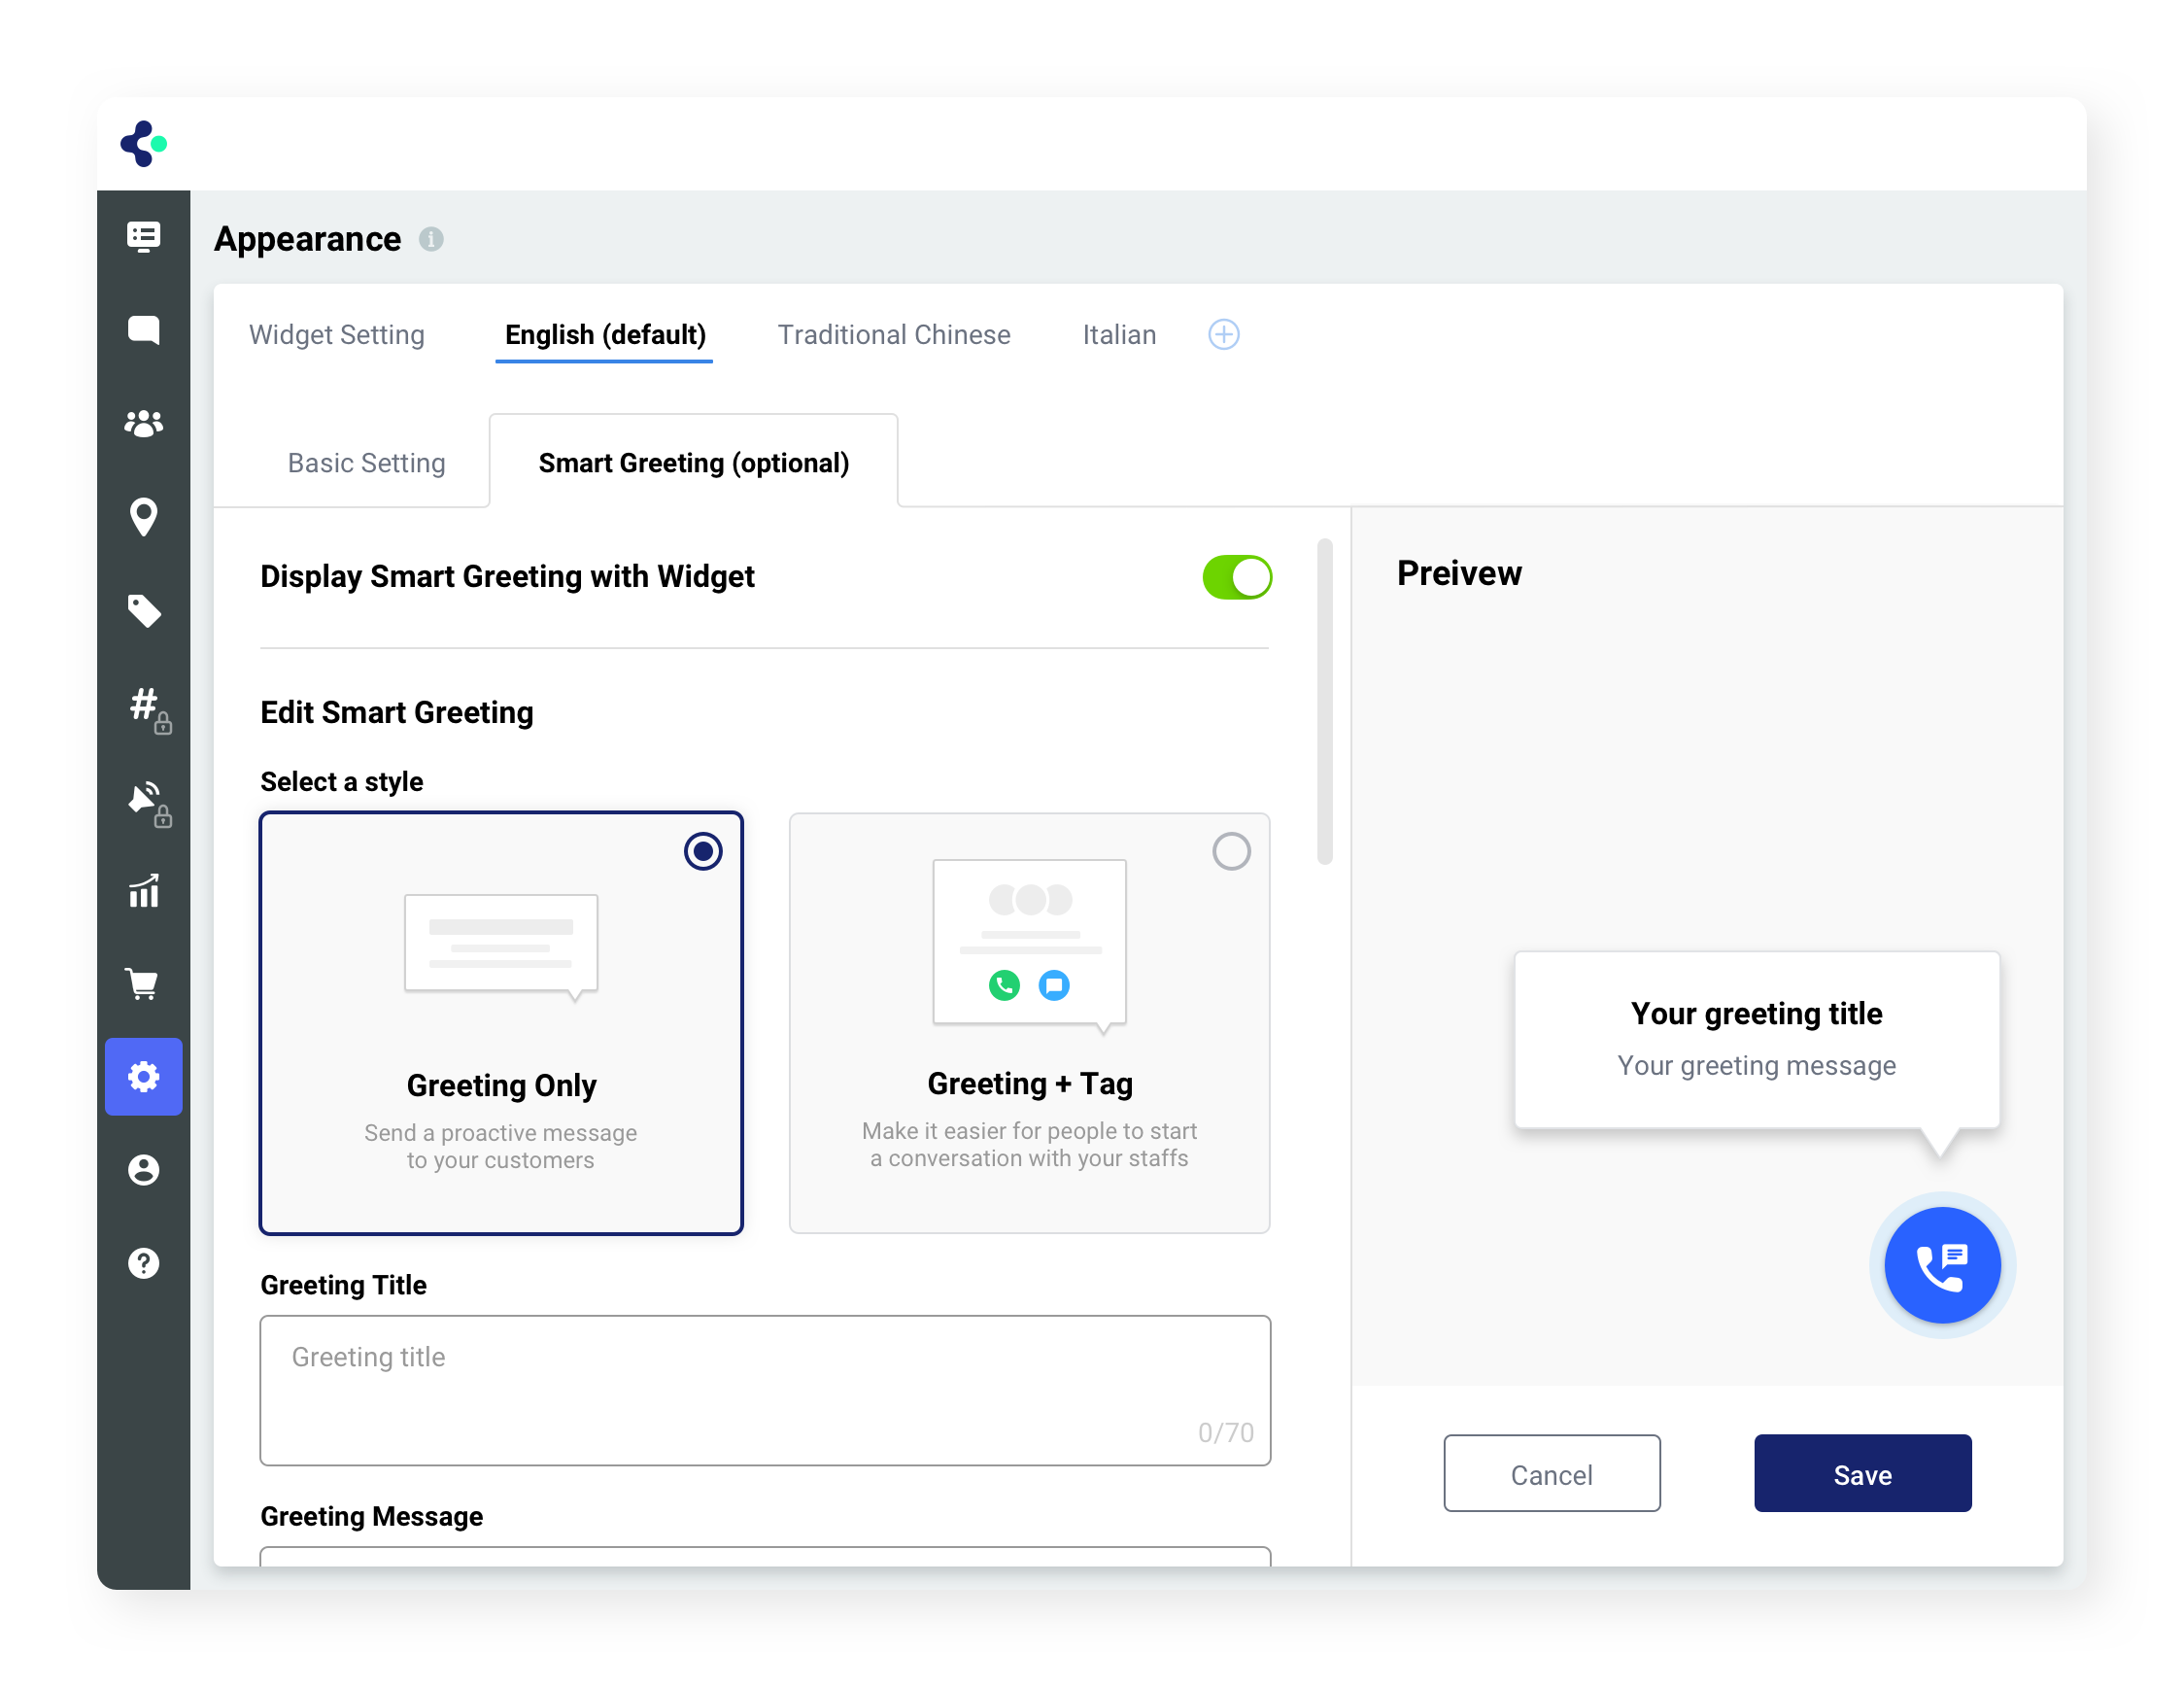Click the Save button

click(1861, 1474)
